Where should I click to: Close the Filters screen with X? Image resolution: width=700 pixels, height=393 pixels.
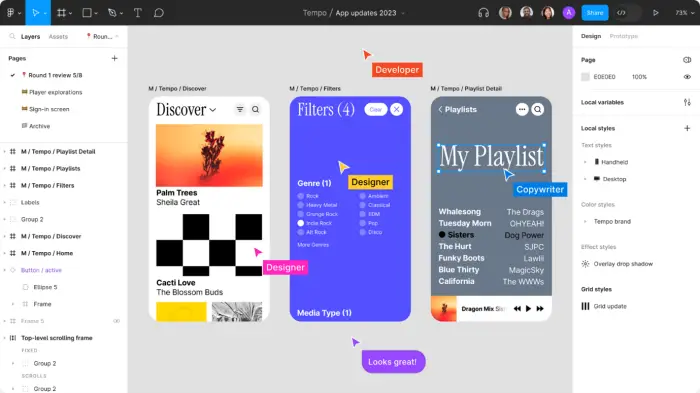coord(396,109)
